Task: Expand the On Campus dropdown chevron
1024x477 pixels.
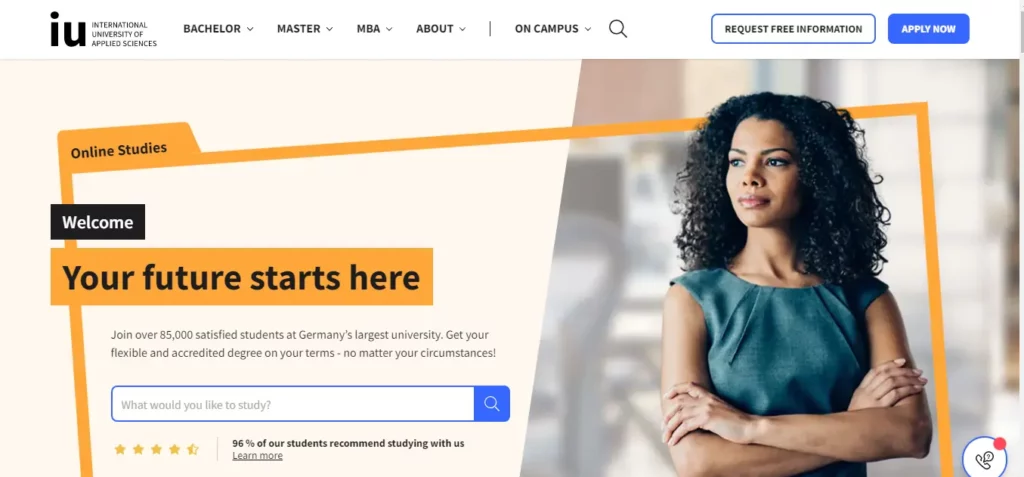Action: (x=588, y=29)
